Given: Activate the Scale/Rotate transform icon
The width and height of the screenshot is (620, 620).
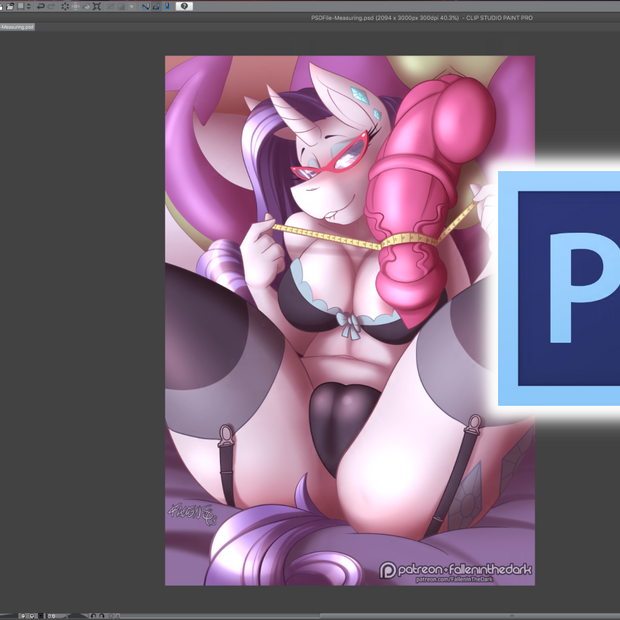Looking at the screenshot, I should click(x=97, y=6).
